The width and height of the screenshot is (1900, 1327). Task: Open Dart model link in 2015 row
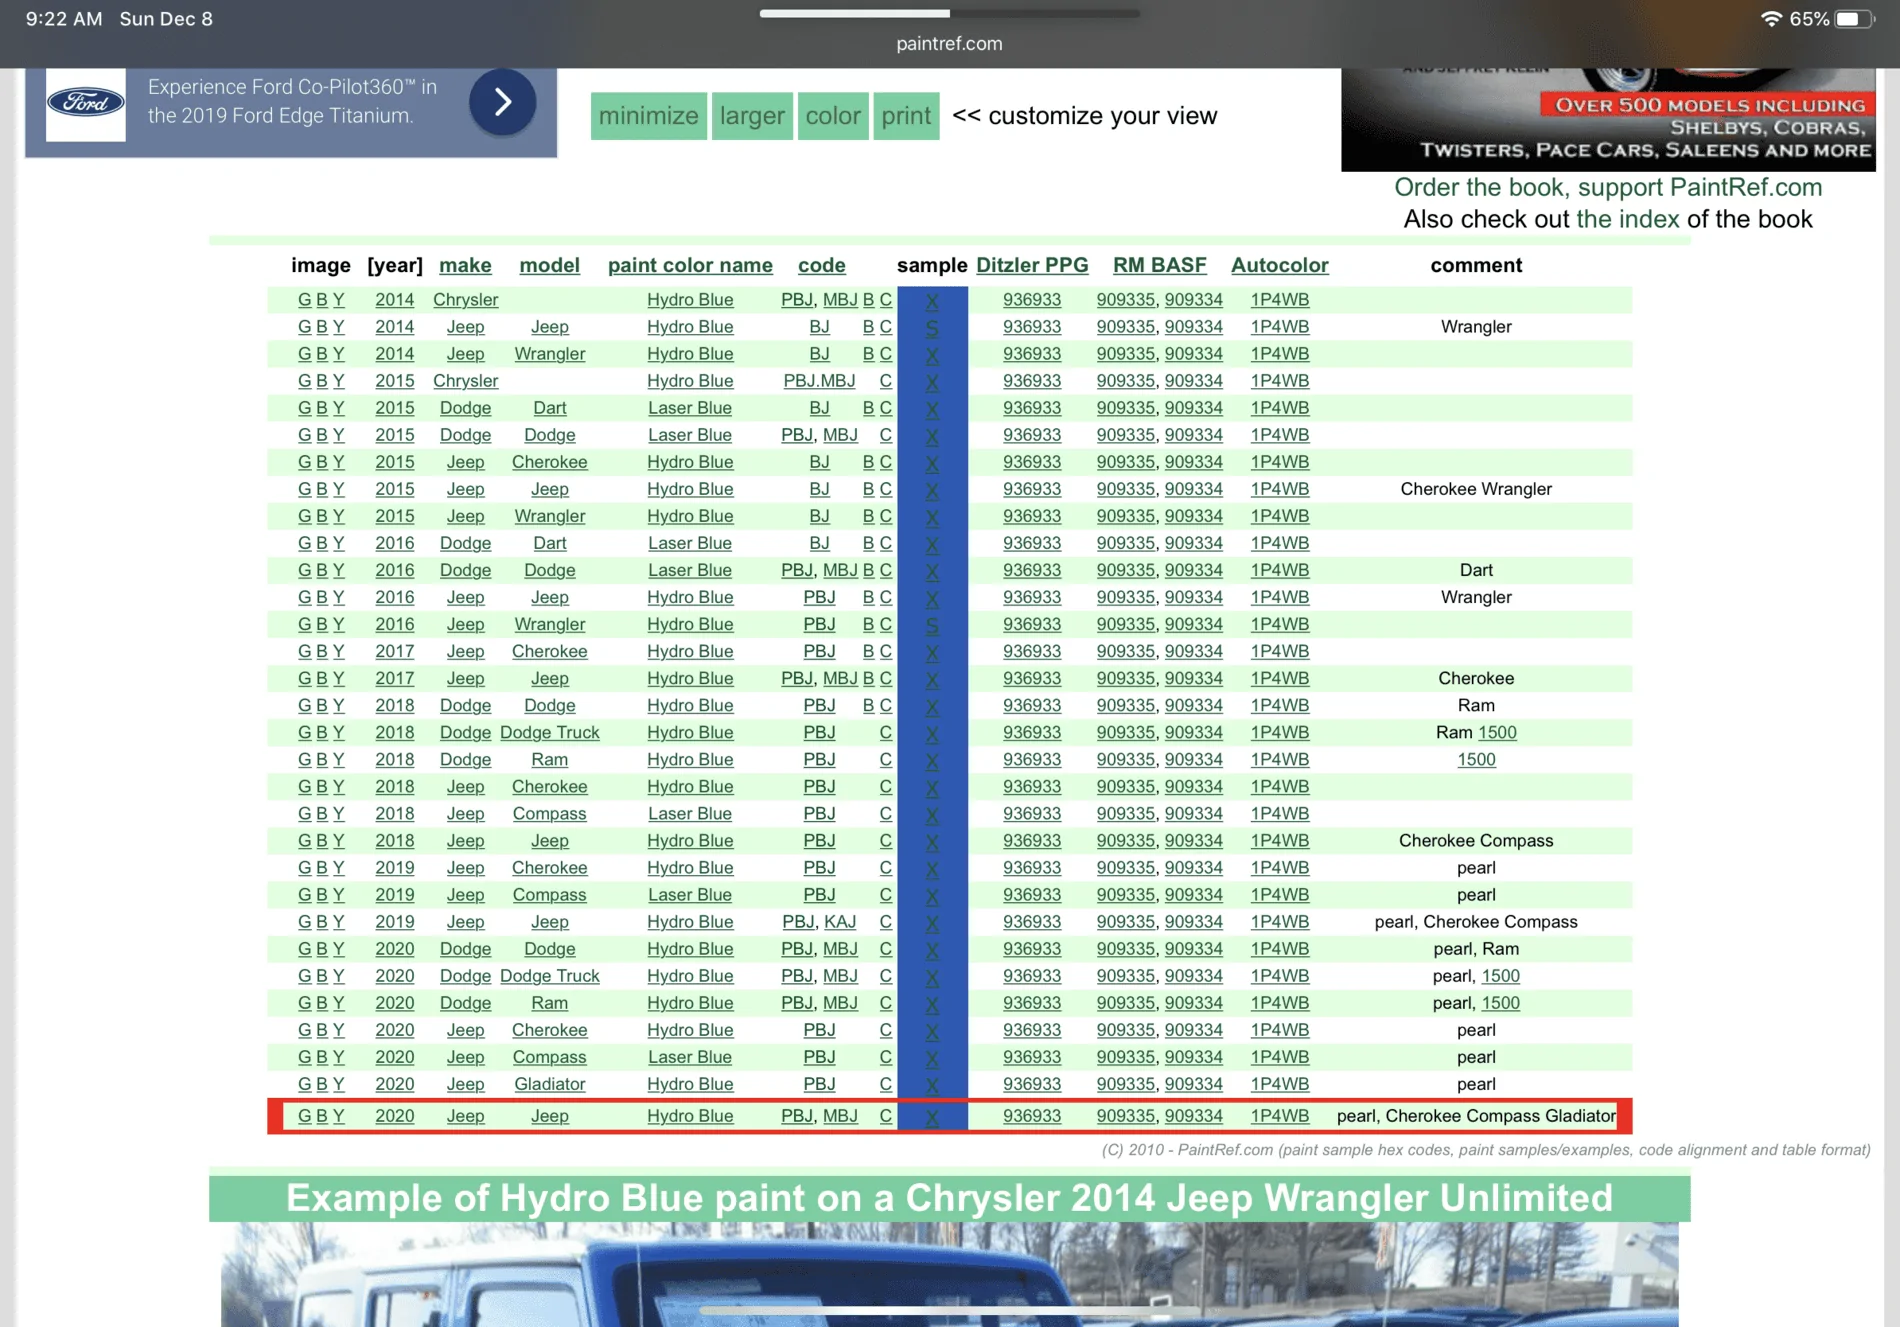pyautogui.click(x=550, y=408)
